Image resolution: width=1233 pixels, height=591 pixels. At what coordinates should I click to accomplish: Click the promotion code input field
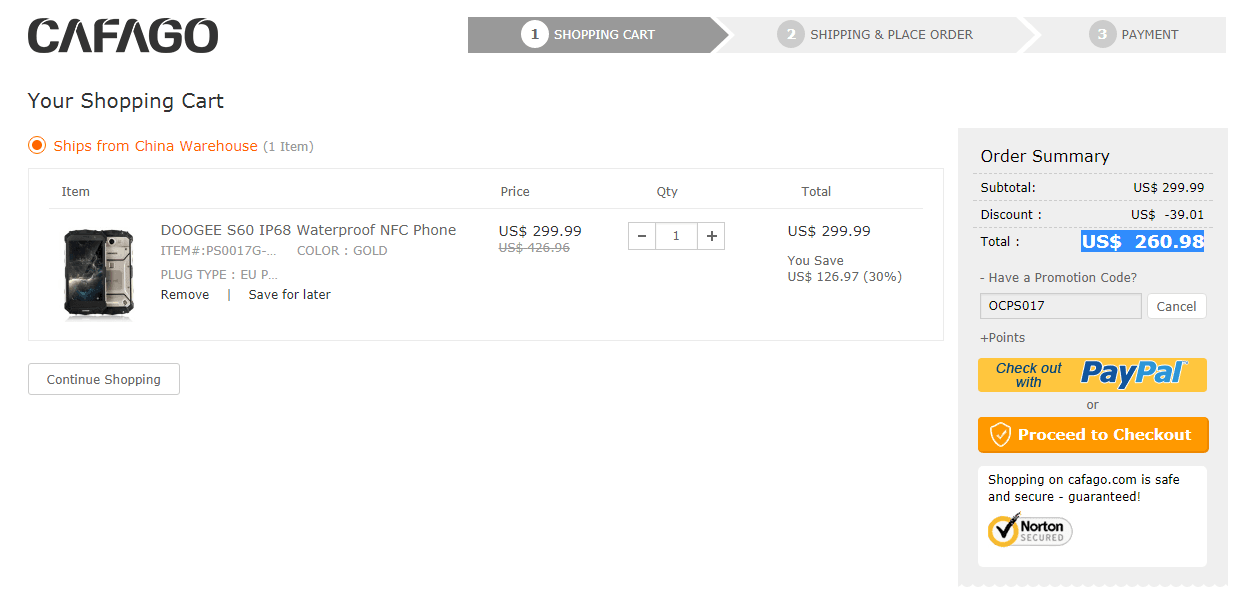click(1060, 306)
